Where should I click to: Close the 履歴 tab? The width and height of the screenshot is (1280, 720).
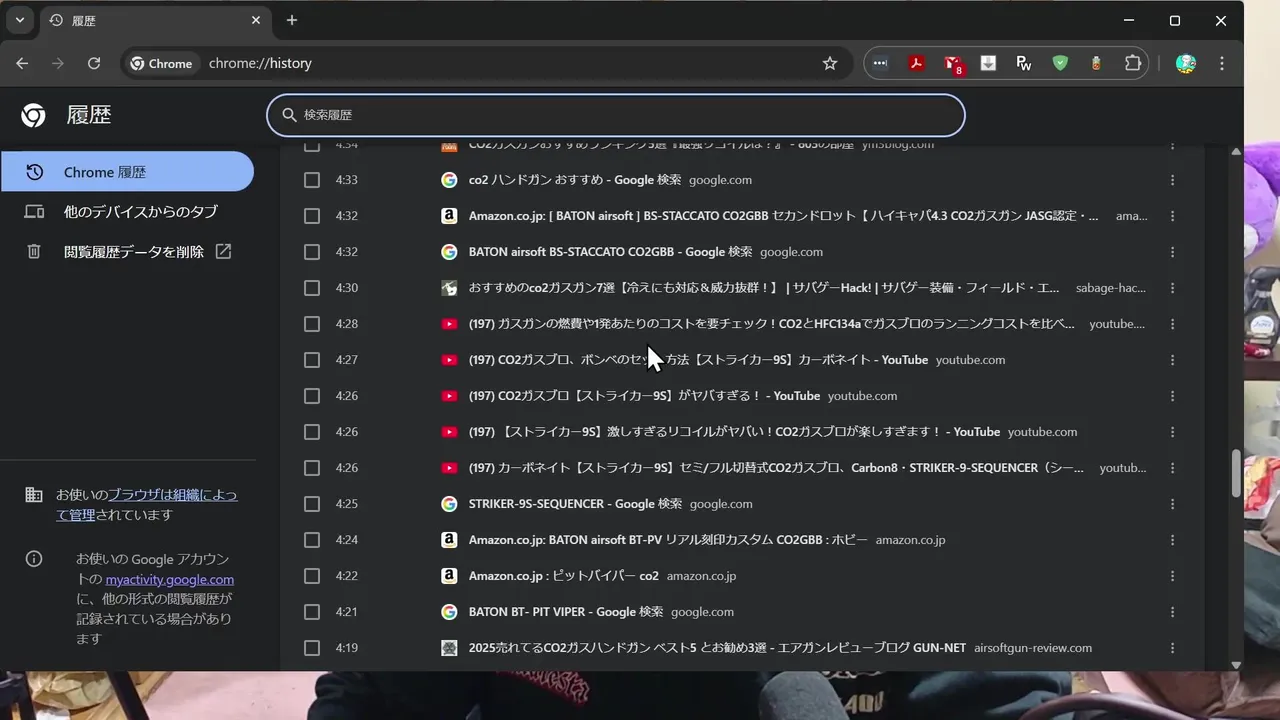pos(256,20)
